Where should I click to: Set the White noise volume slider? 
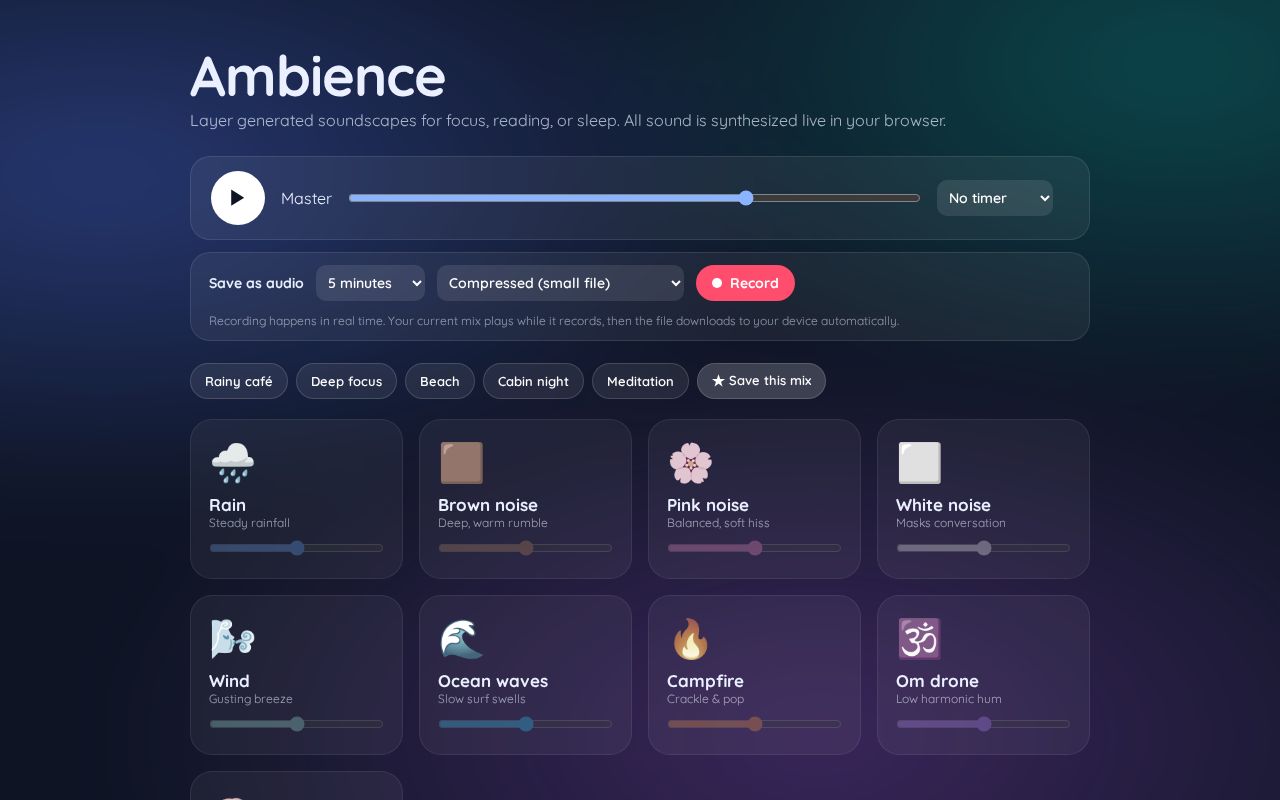pyautogui.click(x=983, y=548)
